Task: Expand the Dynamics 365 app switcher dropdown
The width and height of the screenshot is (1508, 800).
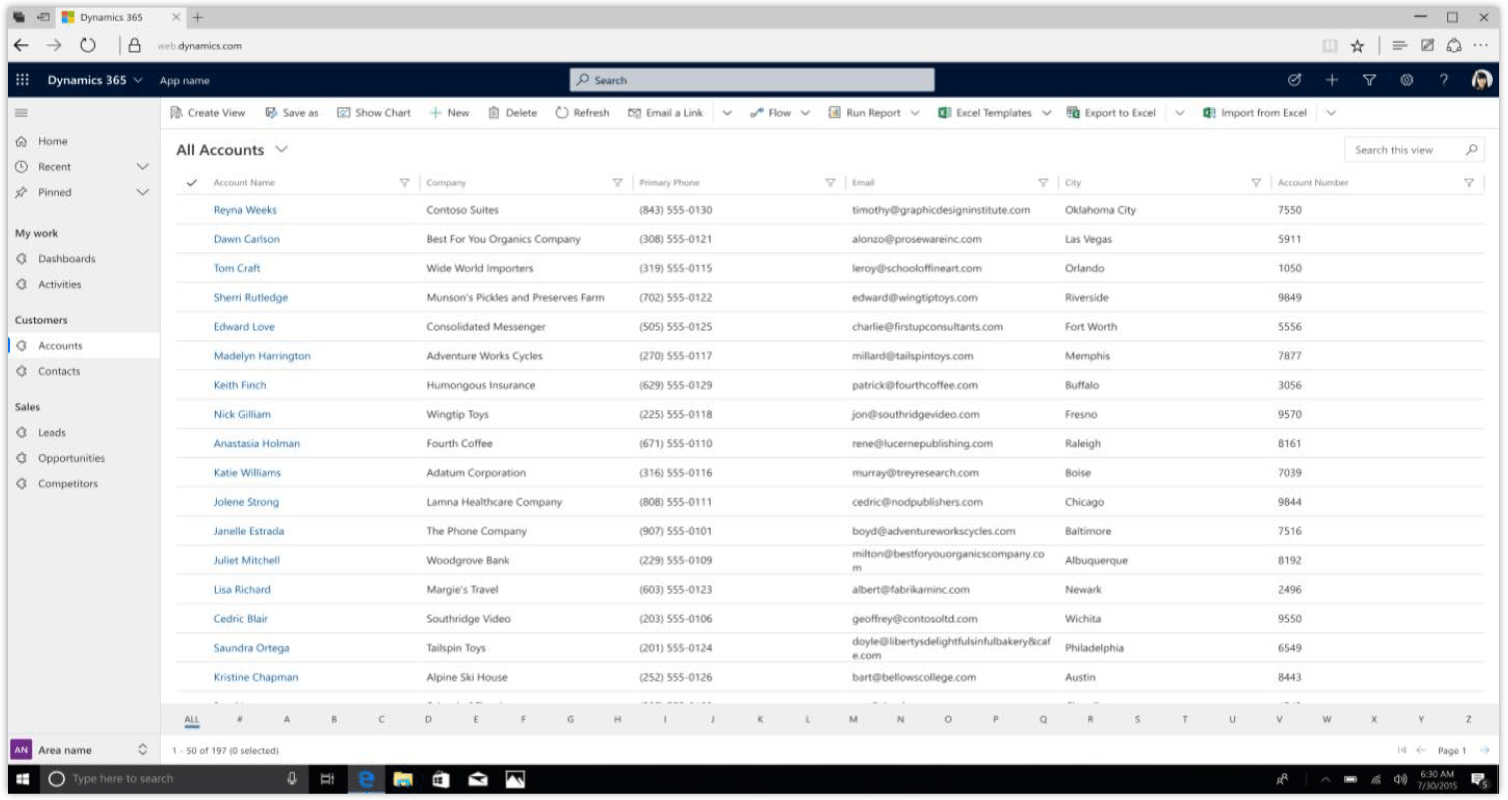Action: coord(138,80)
